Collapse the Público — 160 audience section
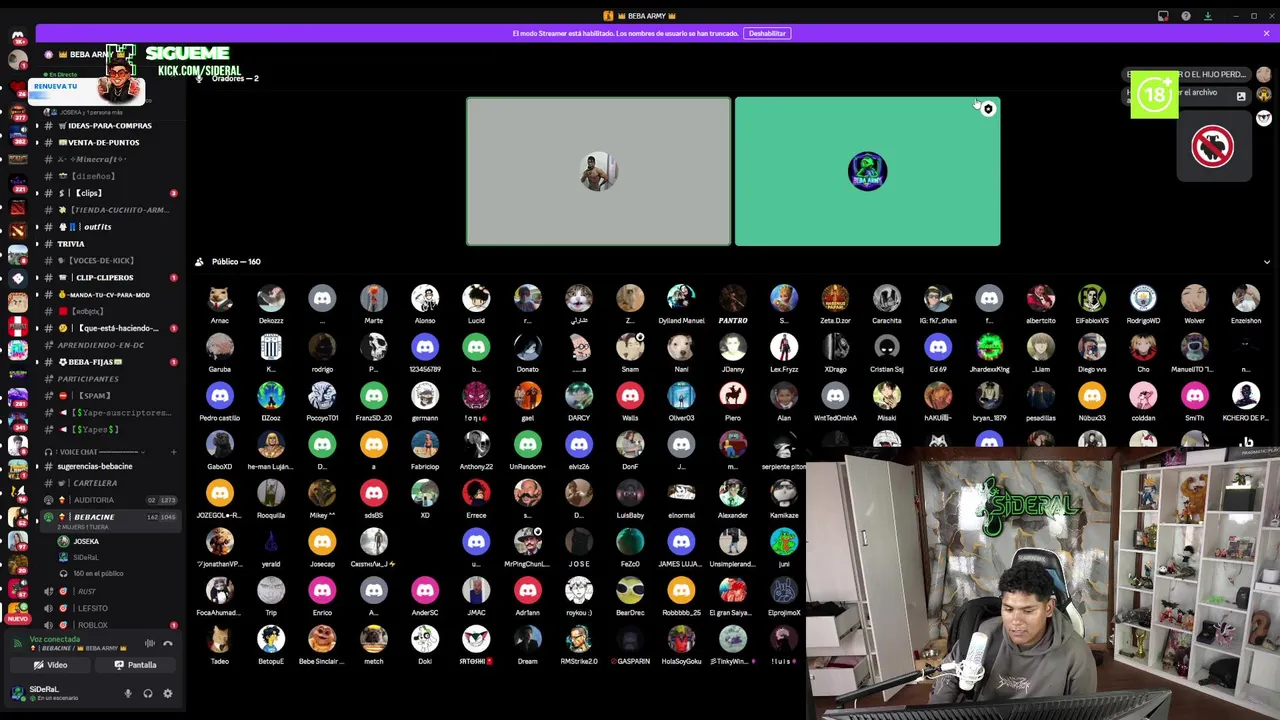The image size is (1280, 720). point(1266,262)
